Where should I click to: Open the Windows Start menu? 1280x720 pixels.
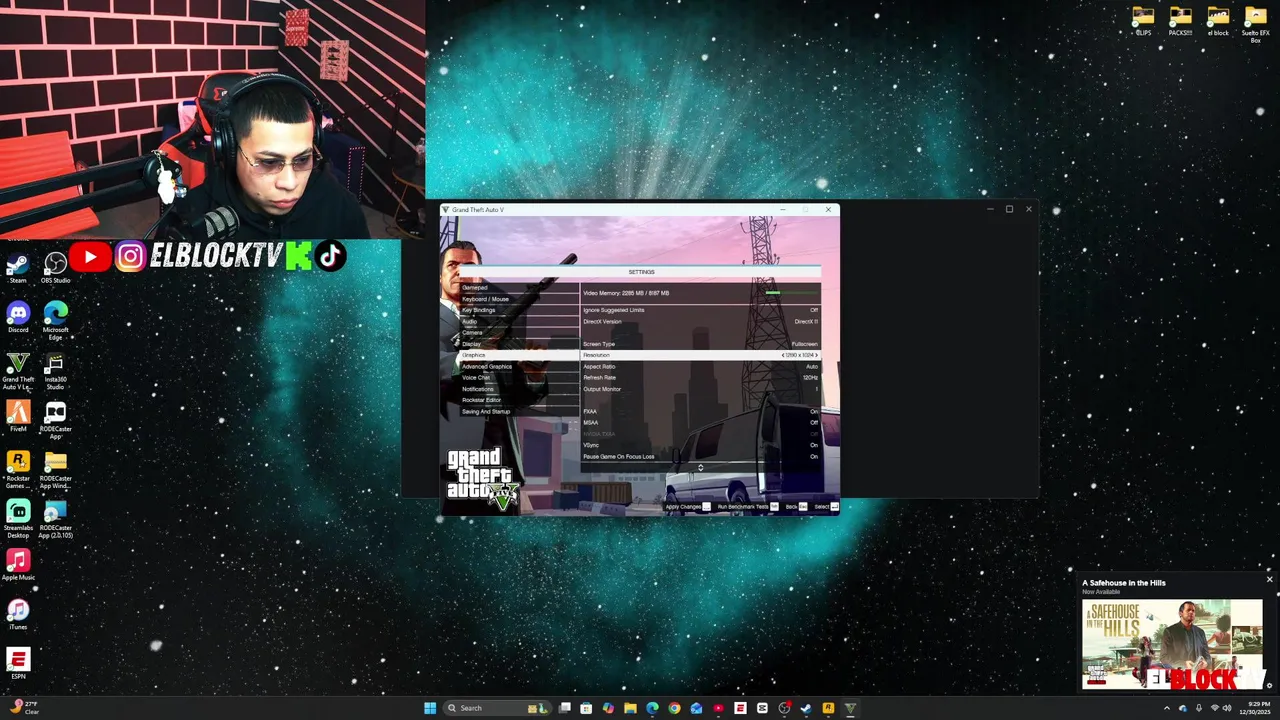point(430,708)
